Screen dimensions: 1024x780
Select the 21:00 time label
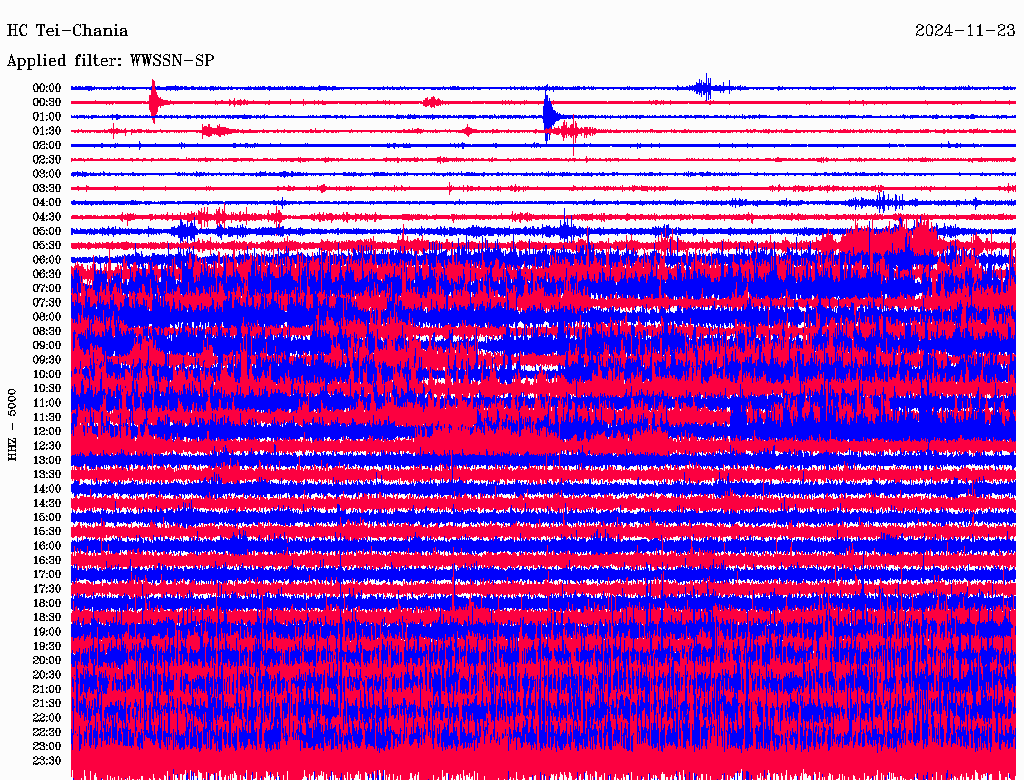[48, 690]
